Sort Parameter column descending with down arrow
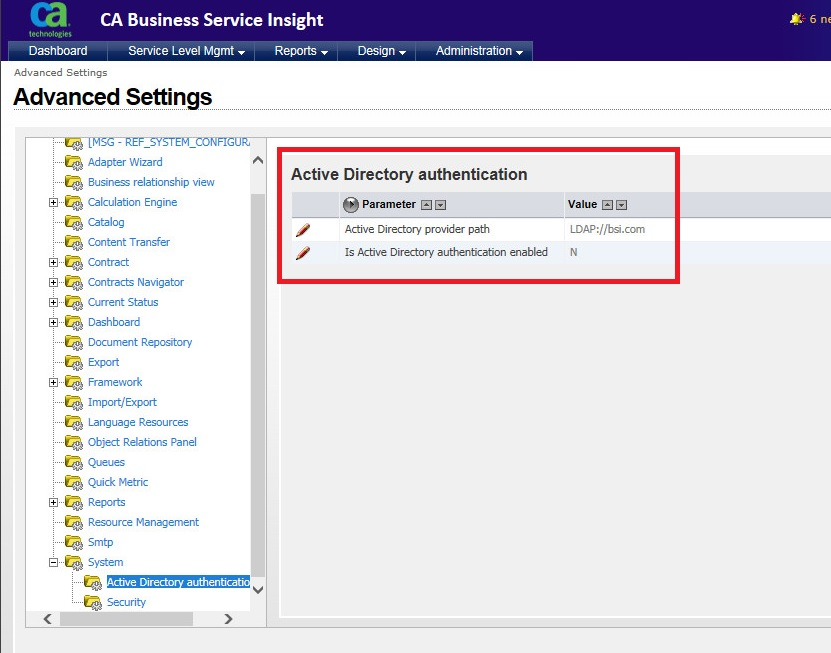The height and width of the screenshot is (653, 831). 440,205
